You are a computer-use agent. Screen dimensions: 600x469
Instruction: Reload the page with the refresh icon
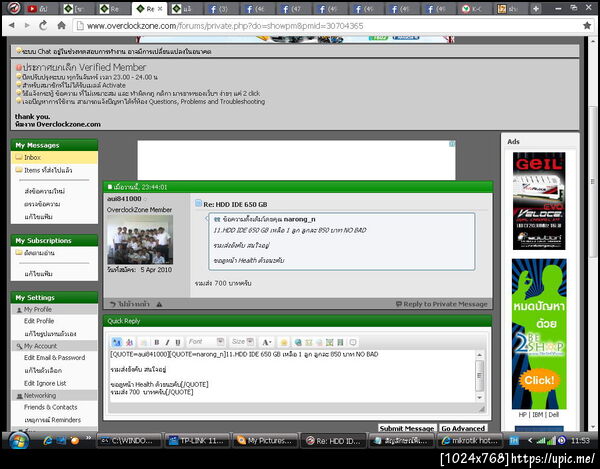(43, 26)
